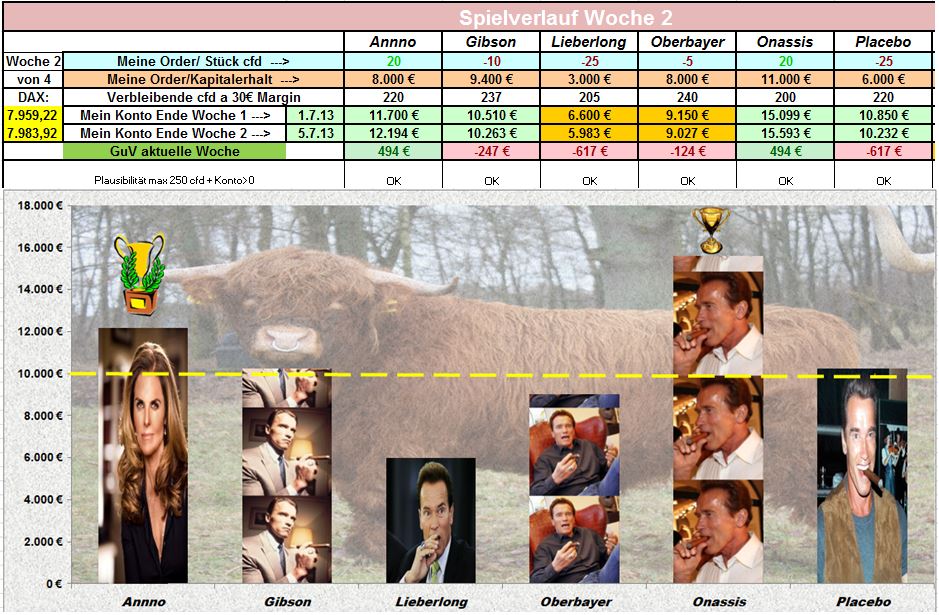Select the date cell 5.7.13
939x615 pixels.
[x=316, y=133]
